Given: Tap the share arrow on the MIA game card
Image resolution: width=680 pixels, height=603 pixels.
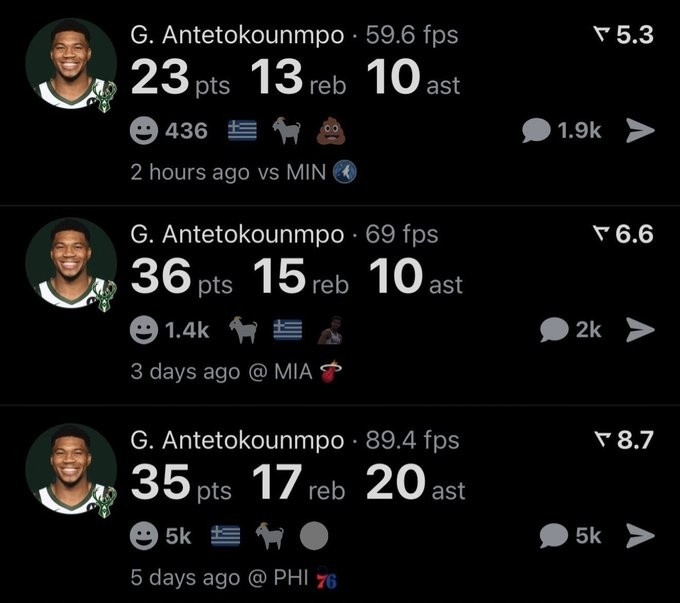Looking at the screenshot, I should 640,330.
